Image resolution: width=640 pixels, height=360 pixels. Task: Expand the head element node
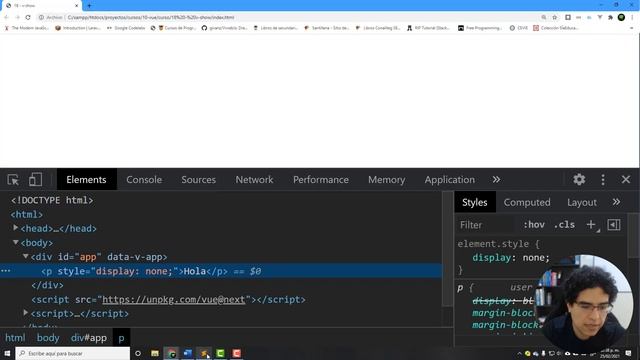pos(16,228)
